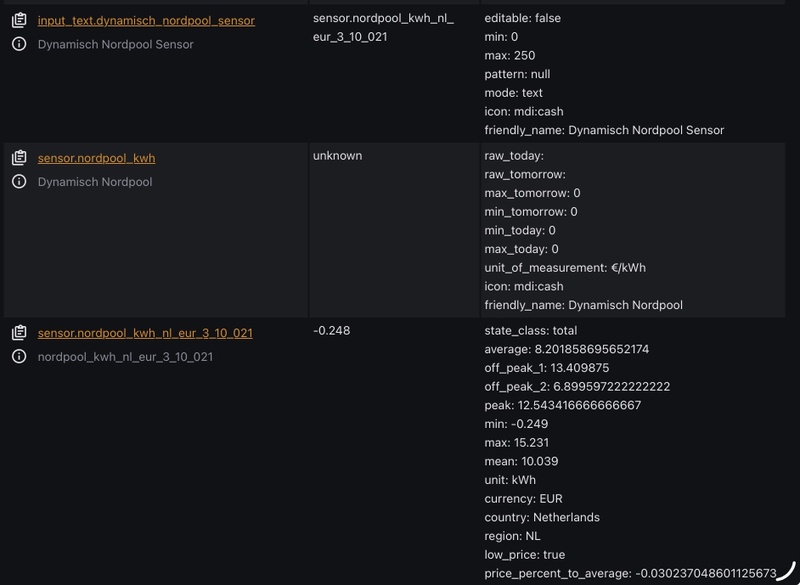Open input_text.dynamisch_nordpool_sensor entity link
The image size is (800, 585).
[x=146, y=20]
